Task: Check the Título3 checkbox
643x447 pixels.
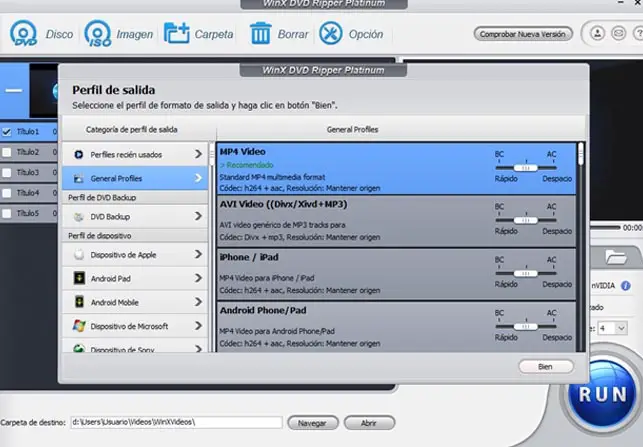Action: 7,173
